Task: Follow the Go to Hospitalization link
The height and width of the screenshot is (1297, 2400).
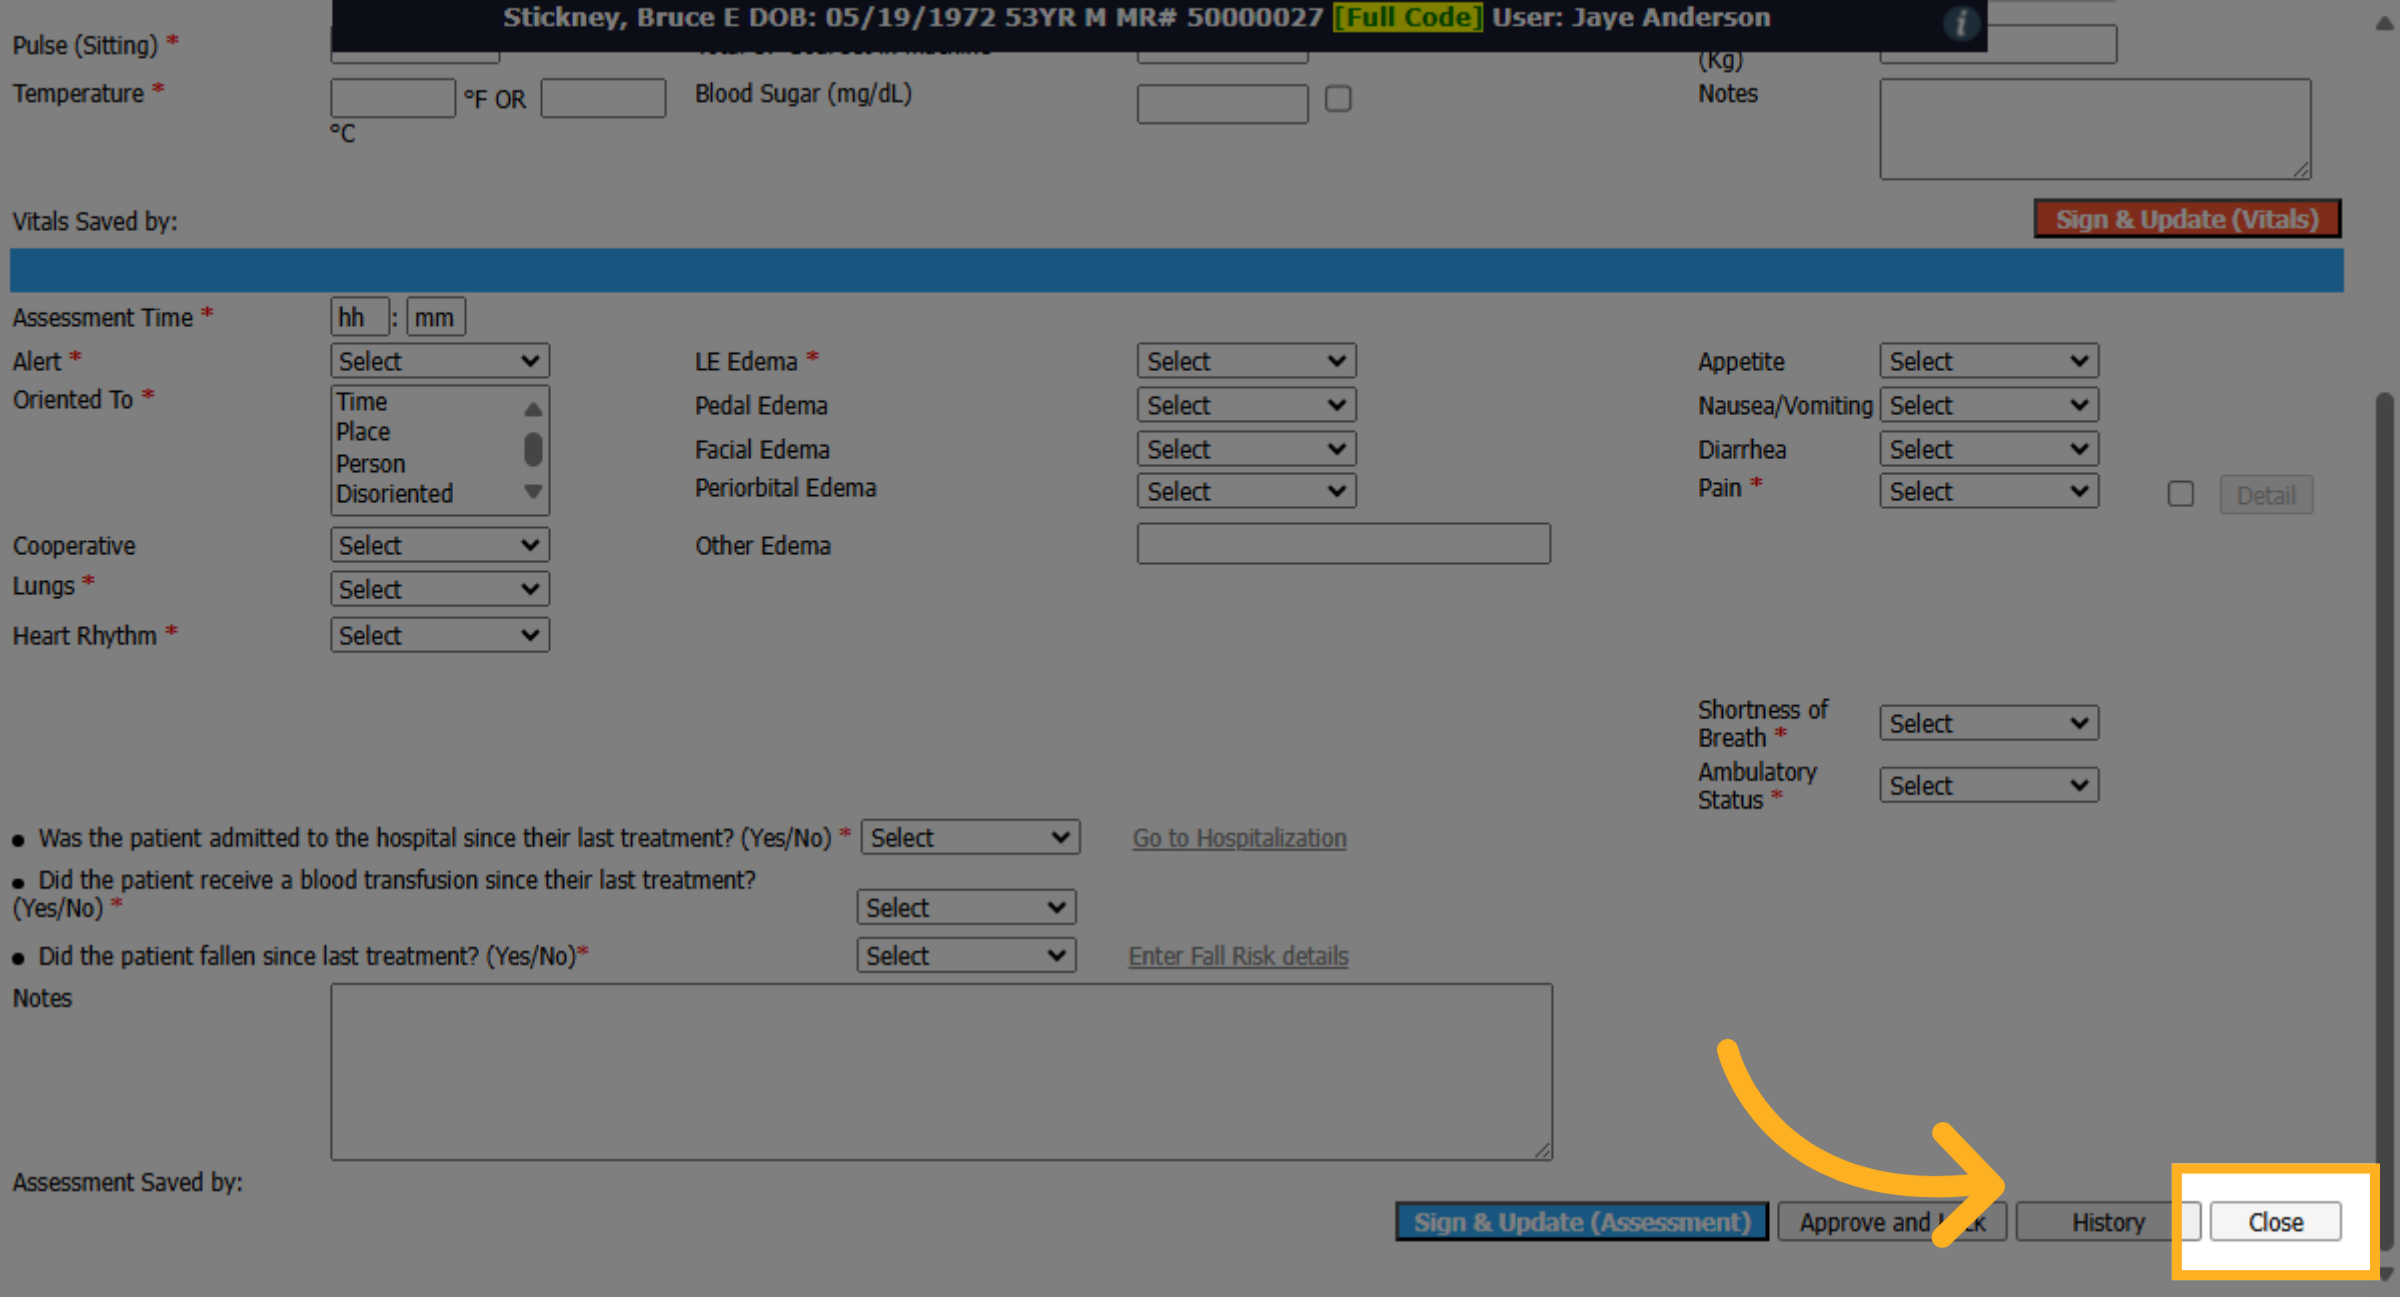Action: [x=1239, y=838]
